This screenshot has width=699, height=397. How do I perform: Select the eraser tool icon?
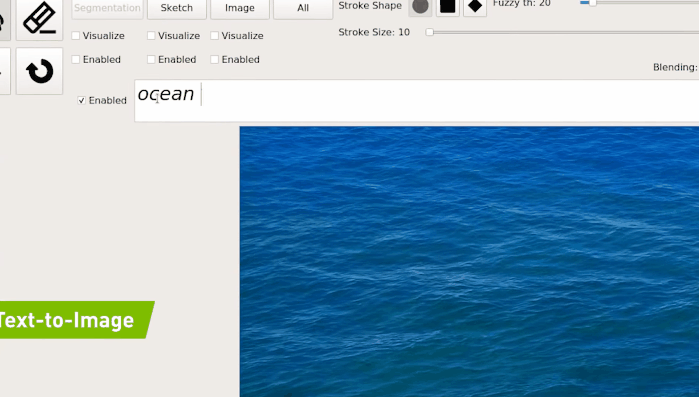(x=39, y=19)
